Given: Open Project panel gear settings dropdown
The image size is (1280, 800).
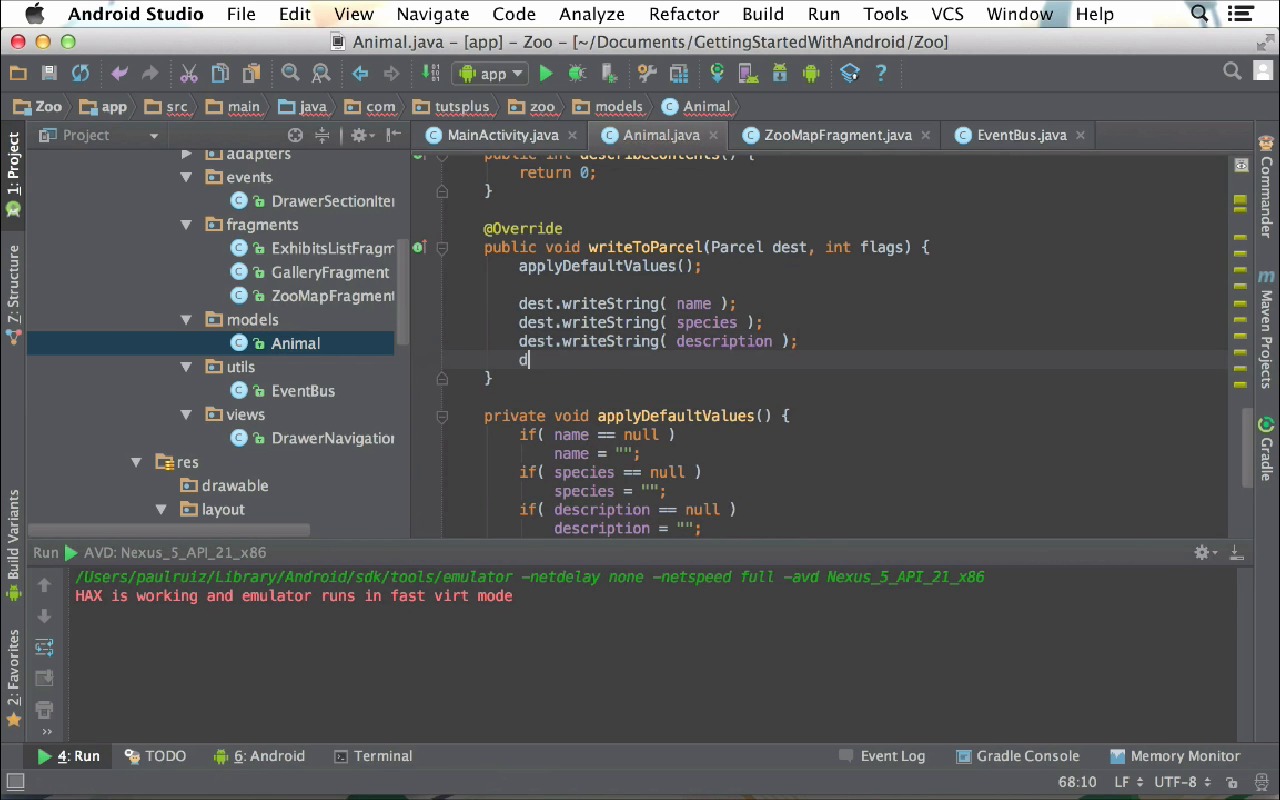Looking at the screenshot, I should (x=362, y=135).
